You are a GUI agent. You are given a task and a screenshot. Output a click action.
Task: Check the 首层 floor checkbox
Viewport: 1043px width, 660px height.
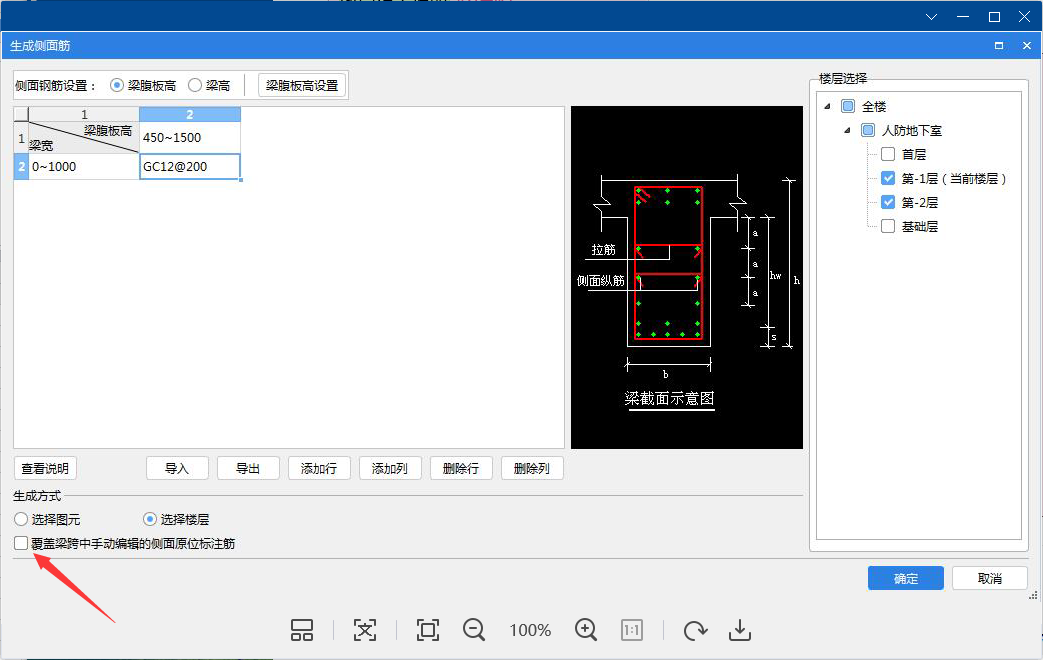coord(888,154)
